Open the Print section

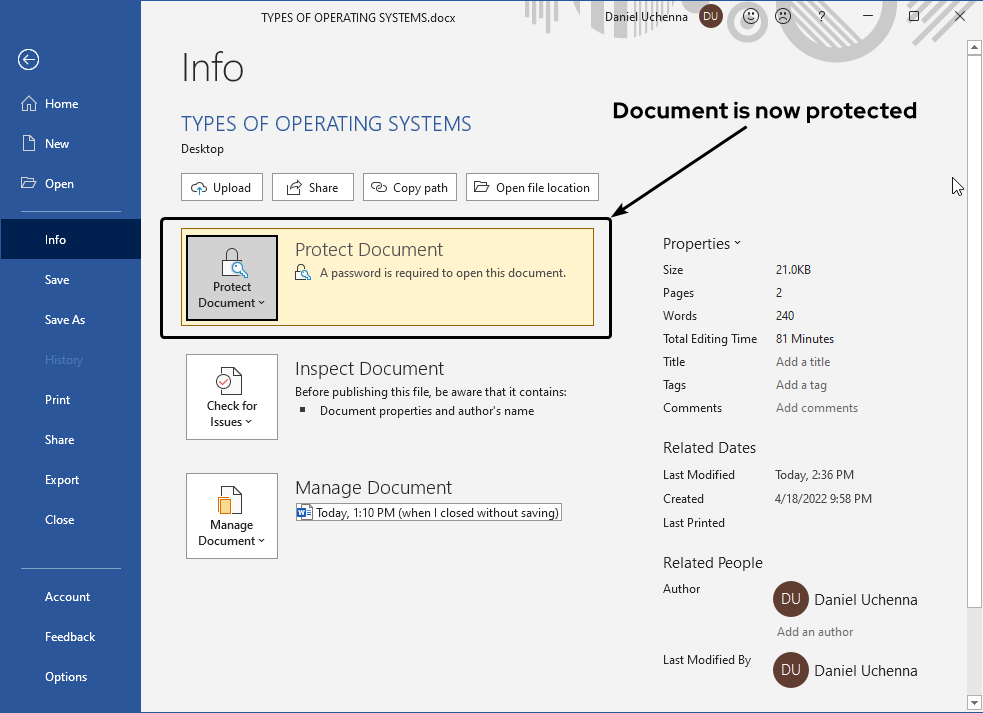(57, 399)
